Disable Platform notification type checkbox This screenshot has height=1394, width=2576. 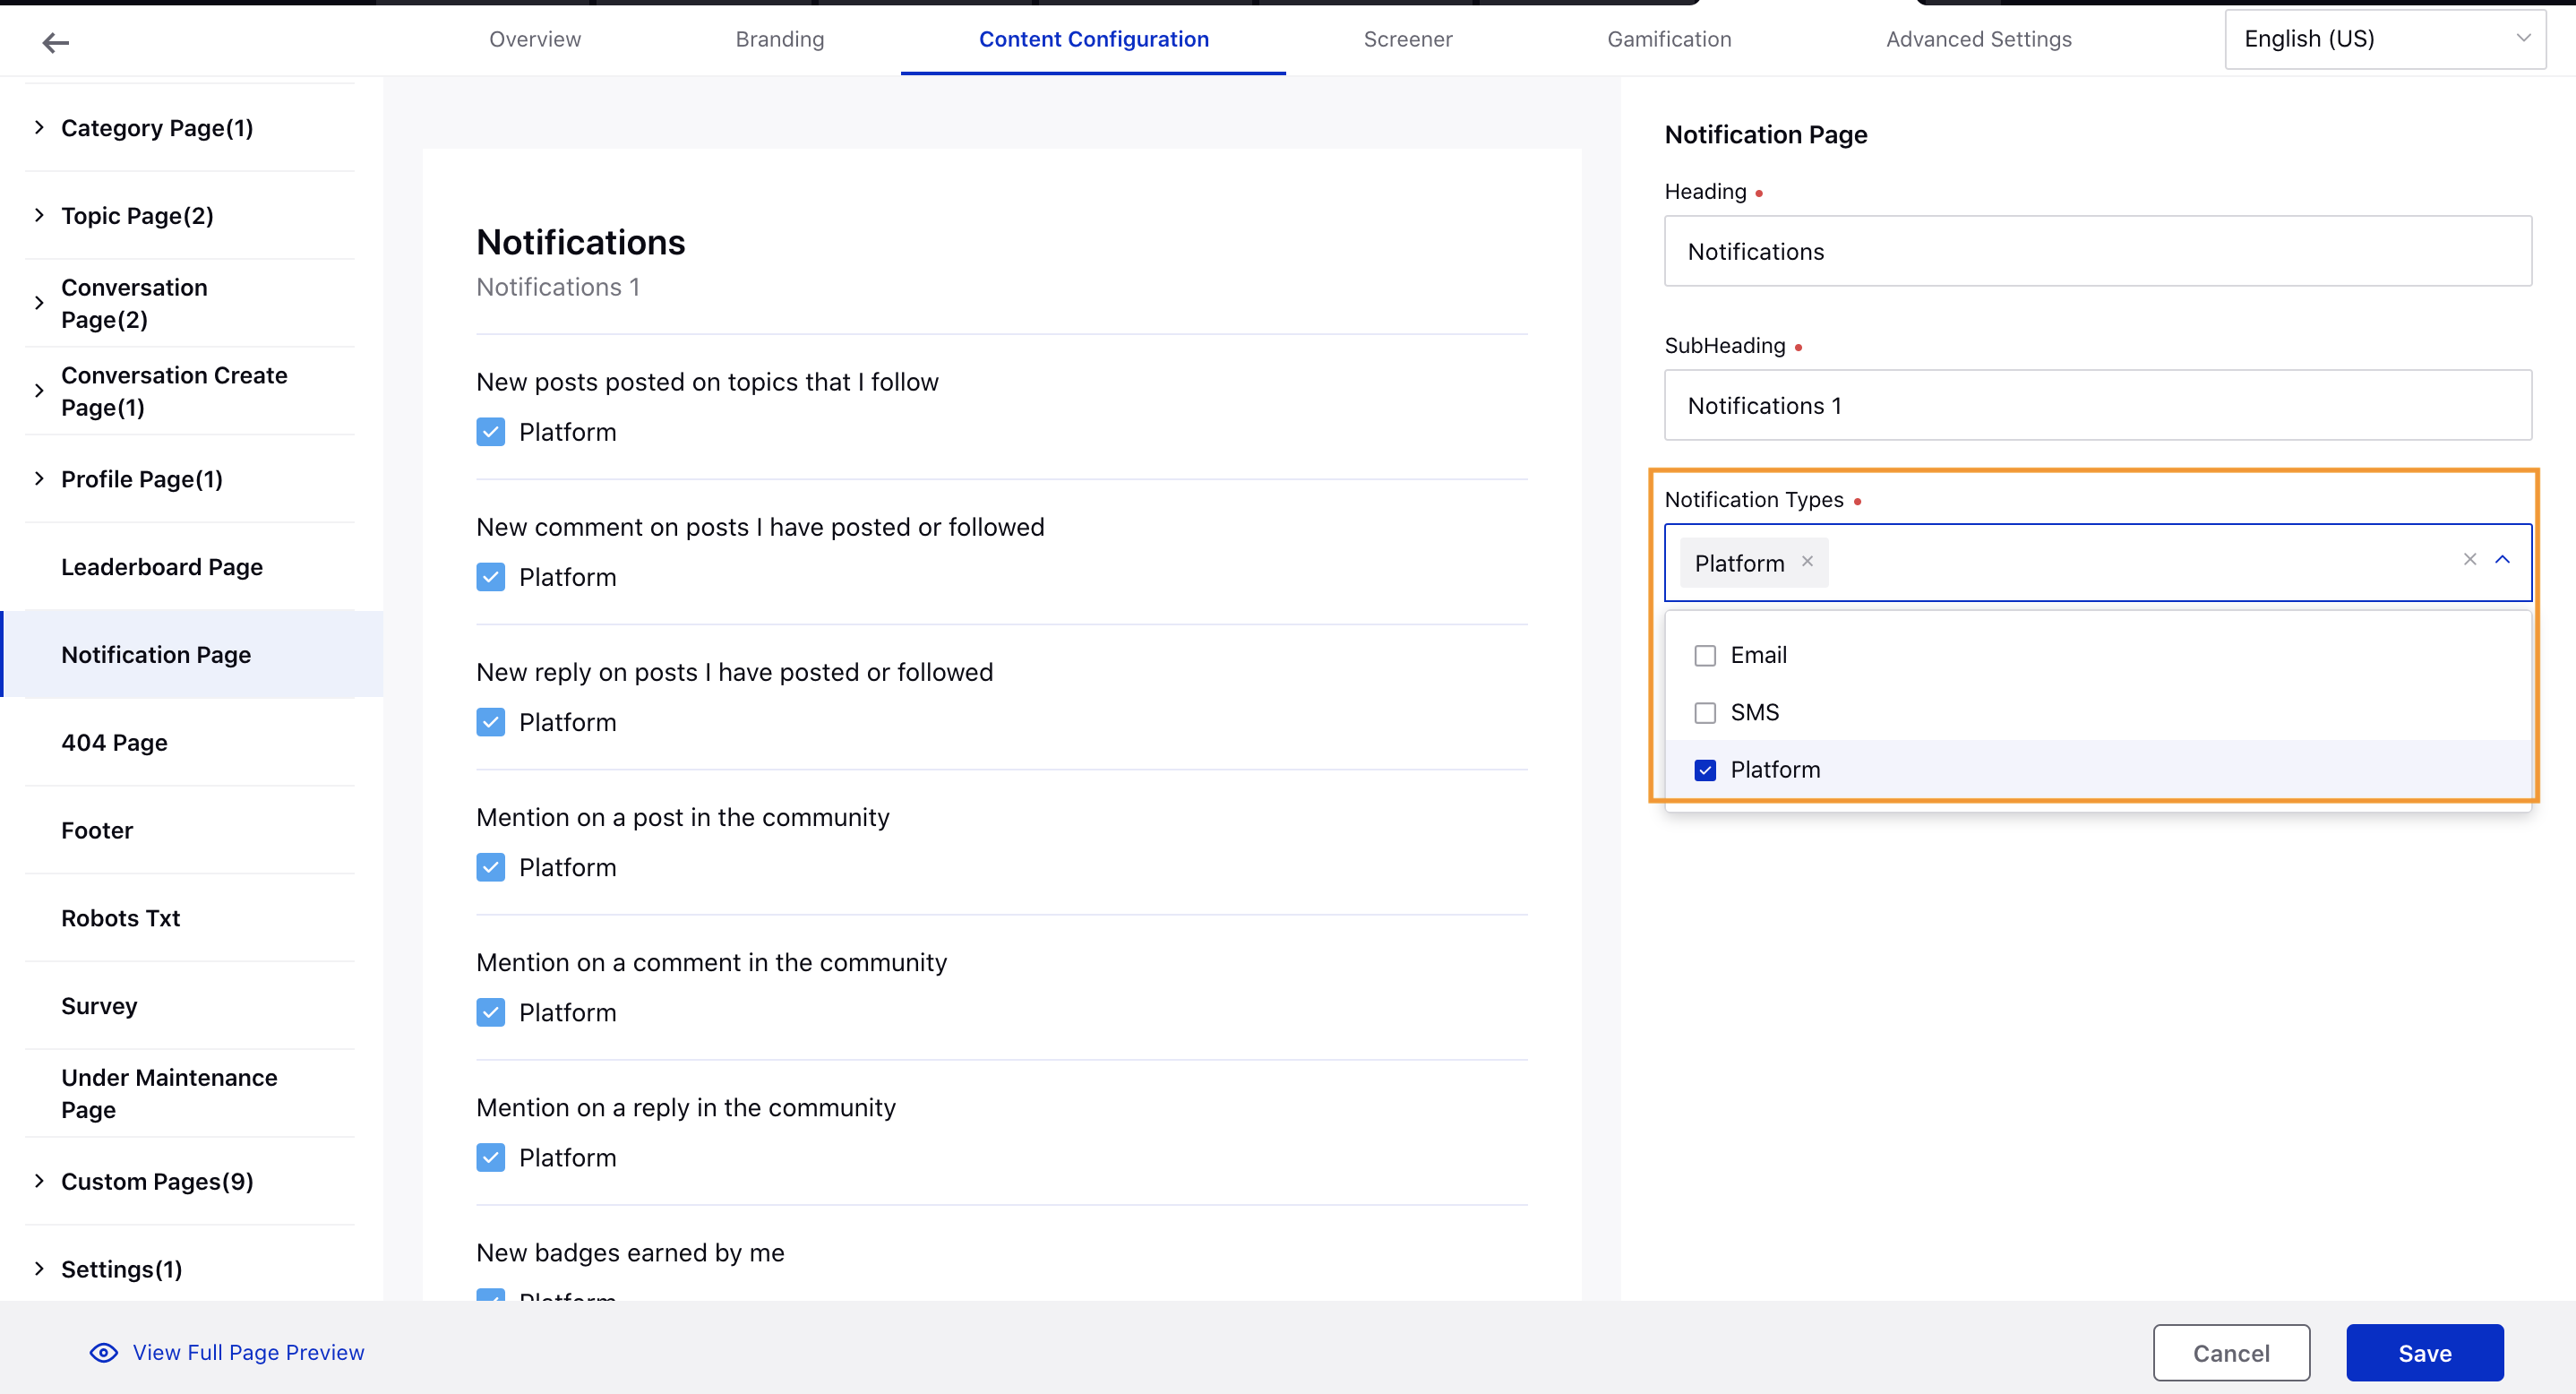(1706, 769)
